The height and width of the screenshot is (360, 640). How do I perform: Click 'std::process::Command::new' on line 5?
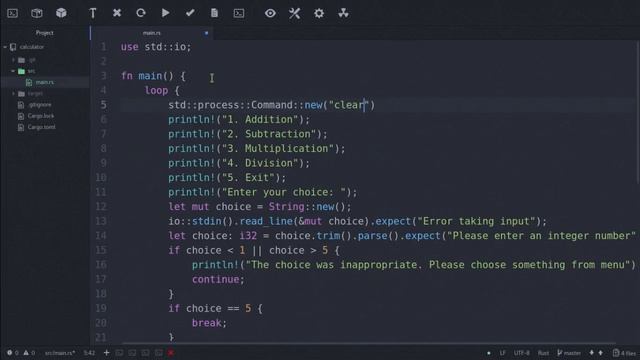pyautogui.click(x=245, y=105)
